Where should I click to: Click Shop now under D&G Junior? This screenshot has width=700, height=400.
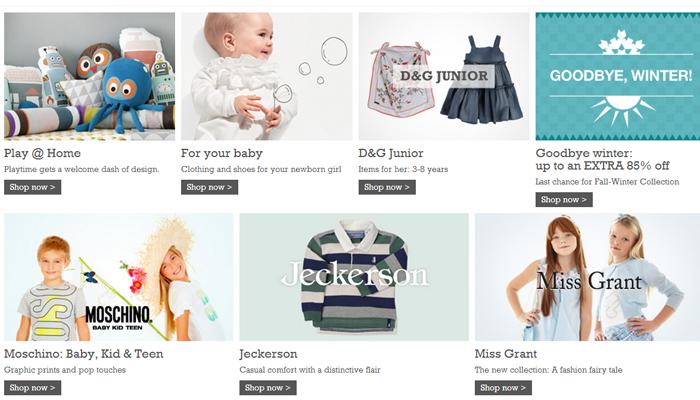(x=387, y=187)
